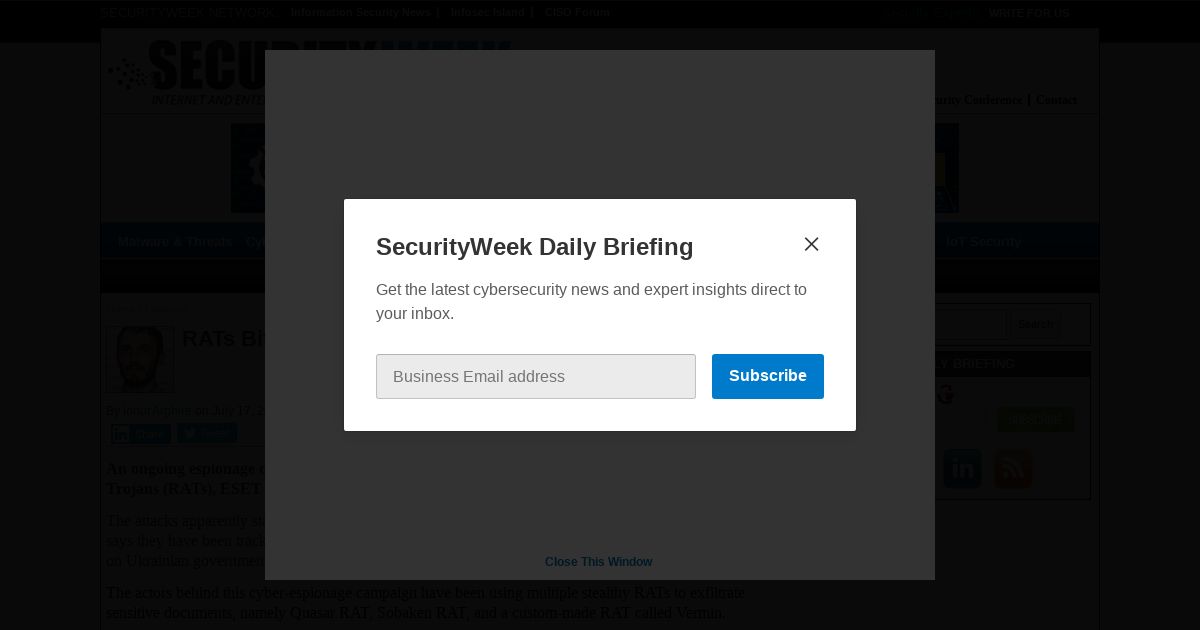Open the CISO Forum link
Viewport: 1200px width, 630px height.
click(577, 13)
